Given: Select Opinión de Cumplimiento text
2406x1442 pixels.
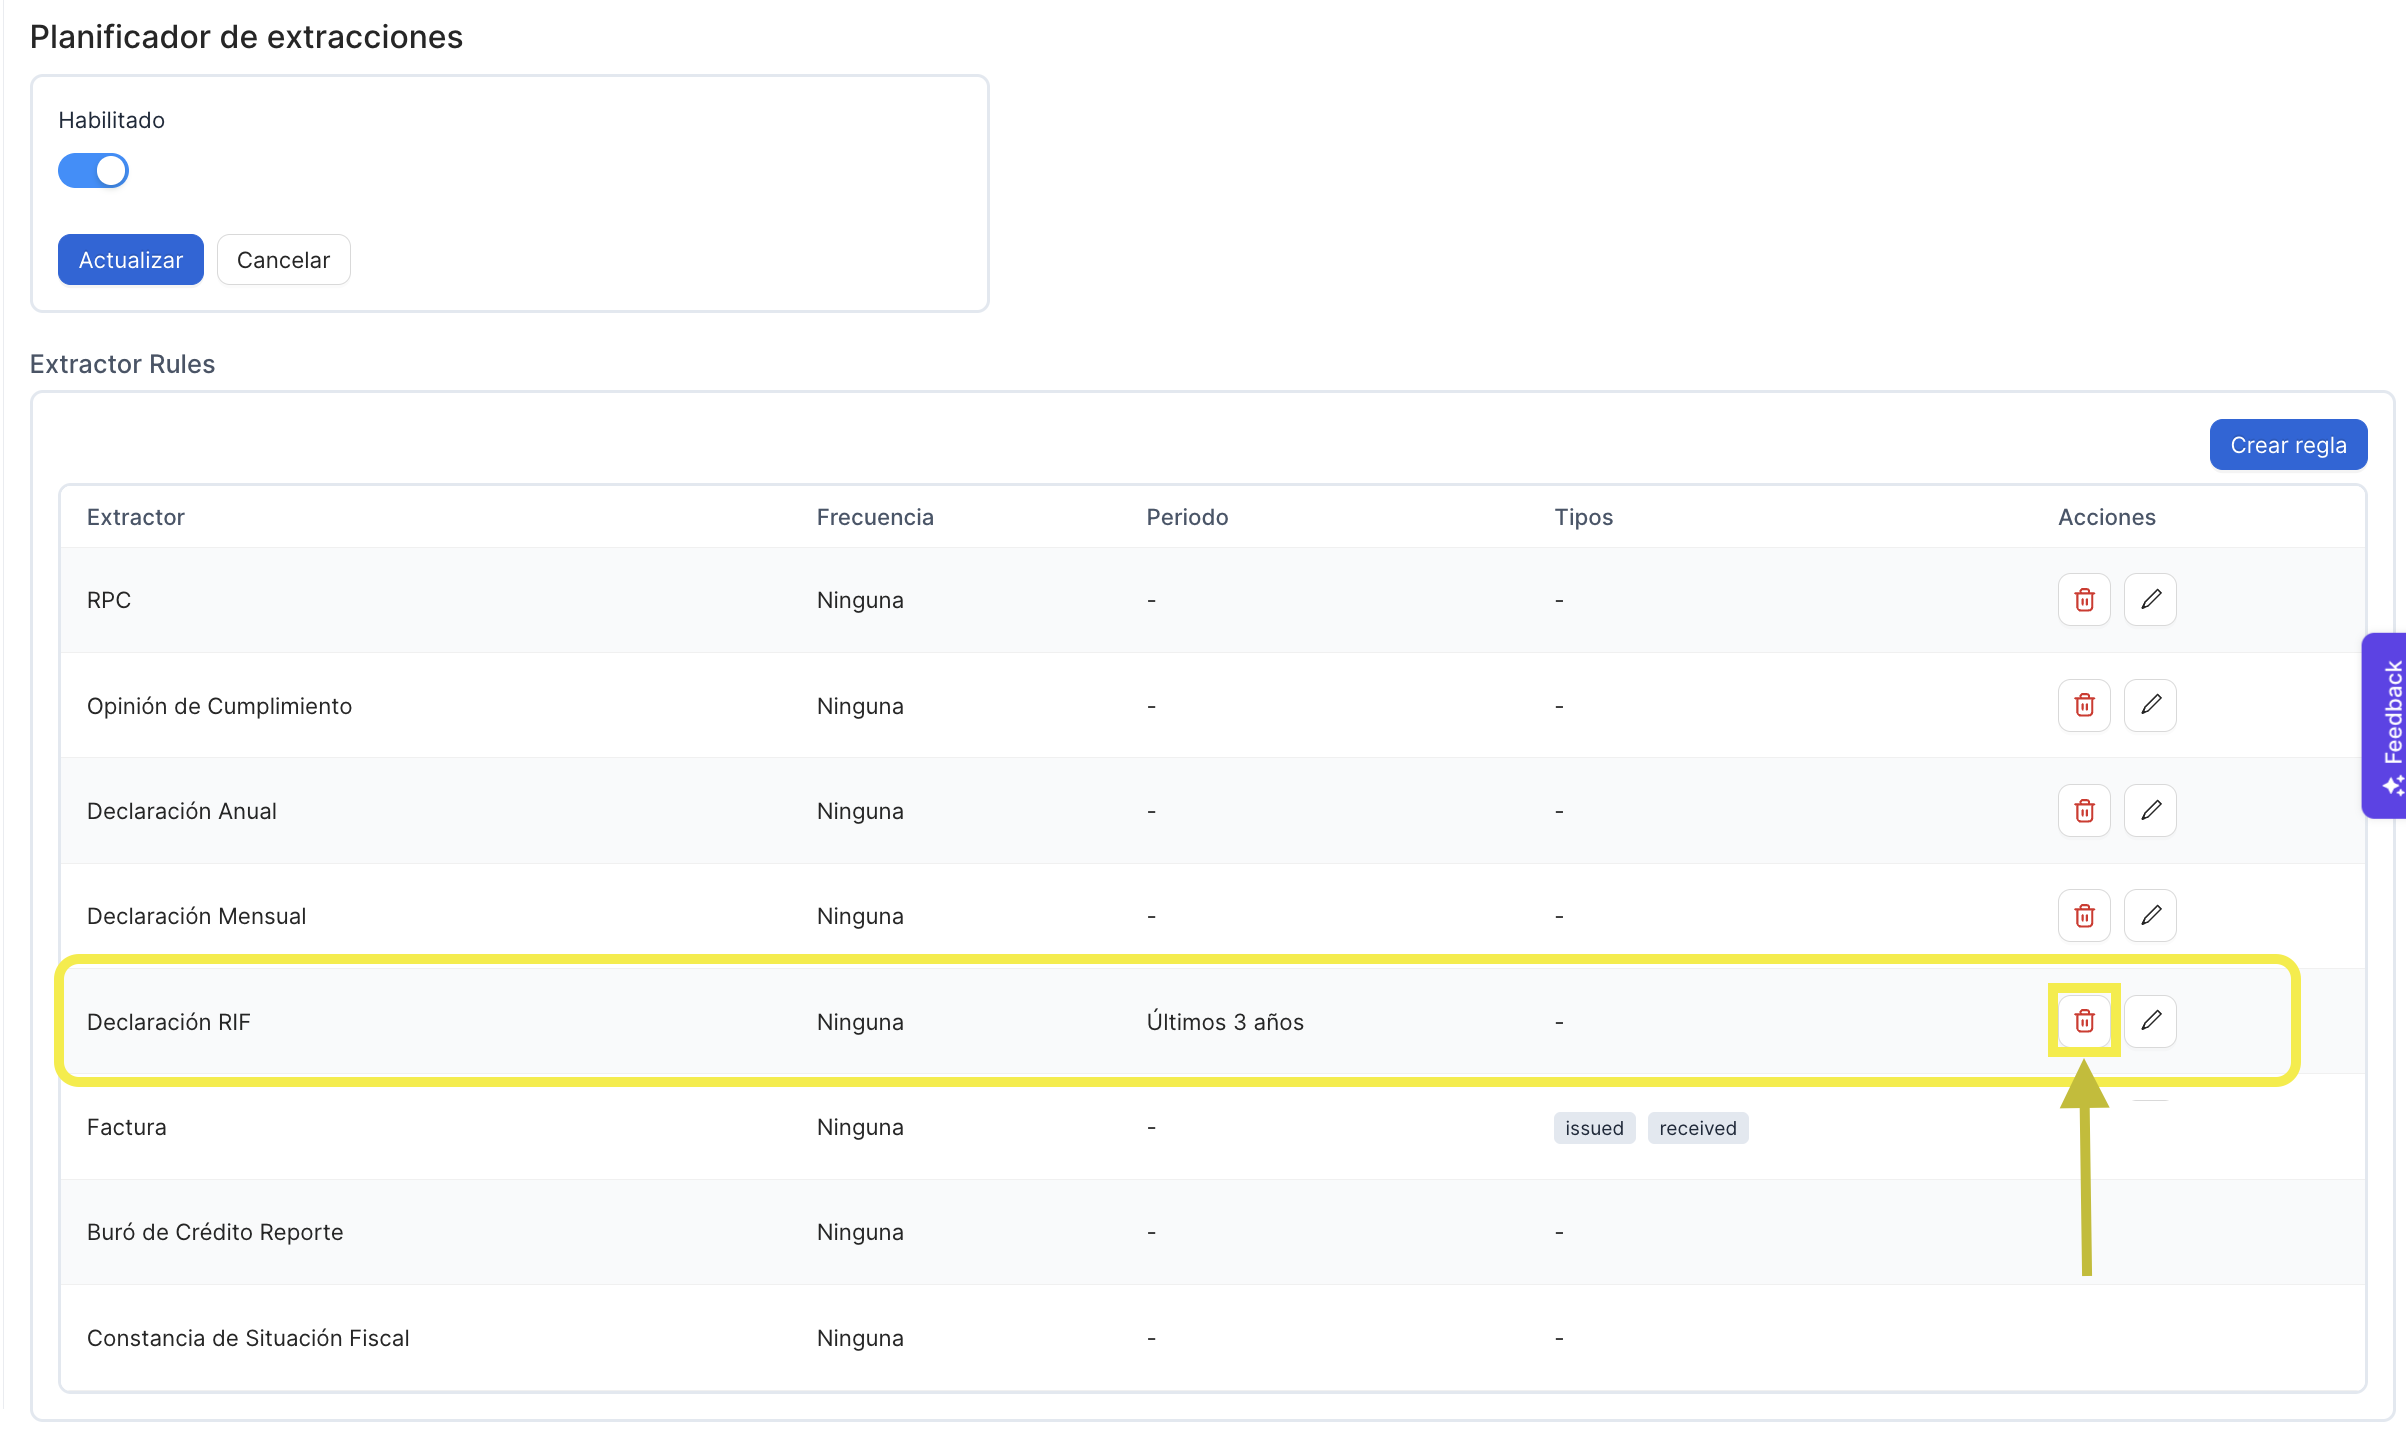Looking at the screenshot, I should coord(219,706).
